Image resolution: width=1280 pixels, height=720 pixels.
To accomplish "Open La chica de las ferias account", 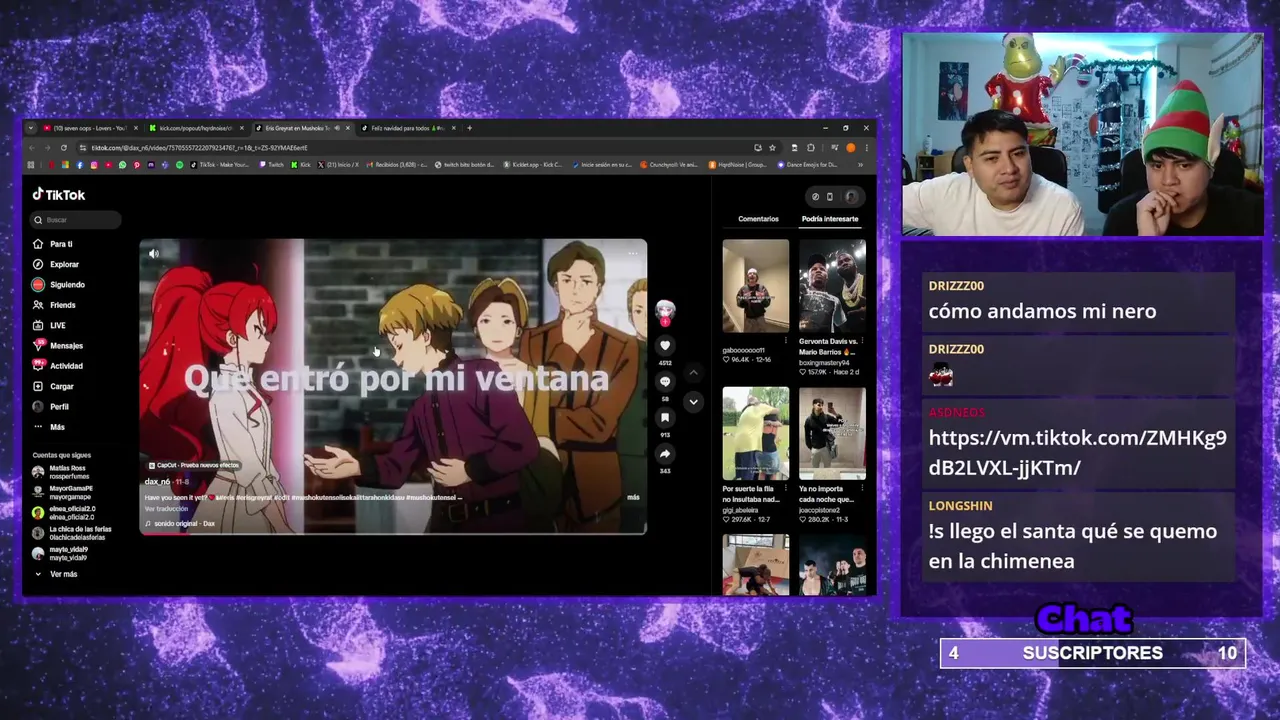I will (72, 533).
